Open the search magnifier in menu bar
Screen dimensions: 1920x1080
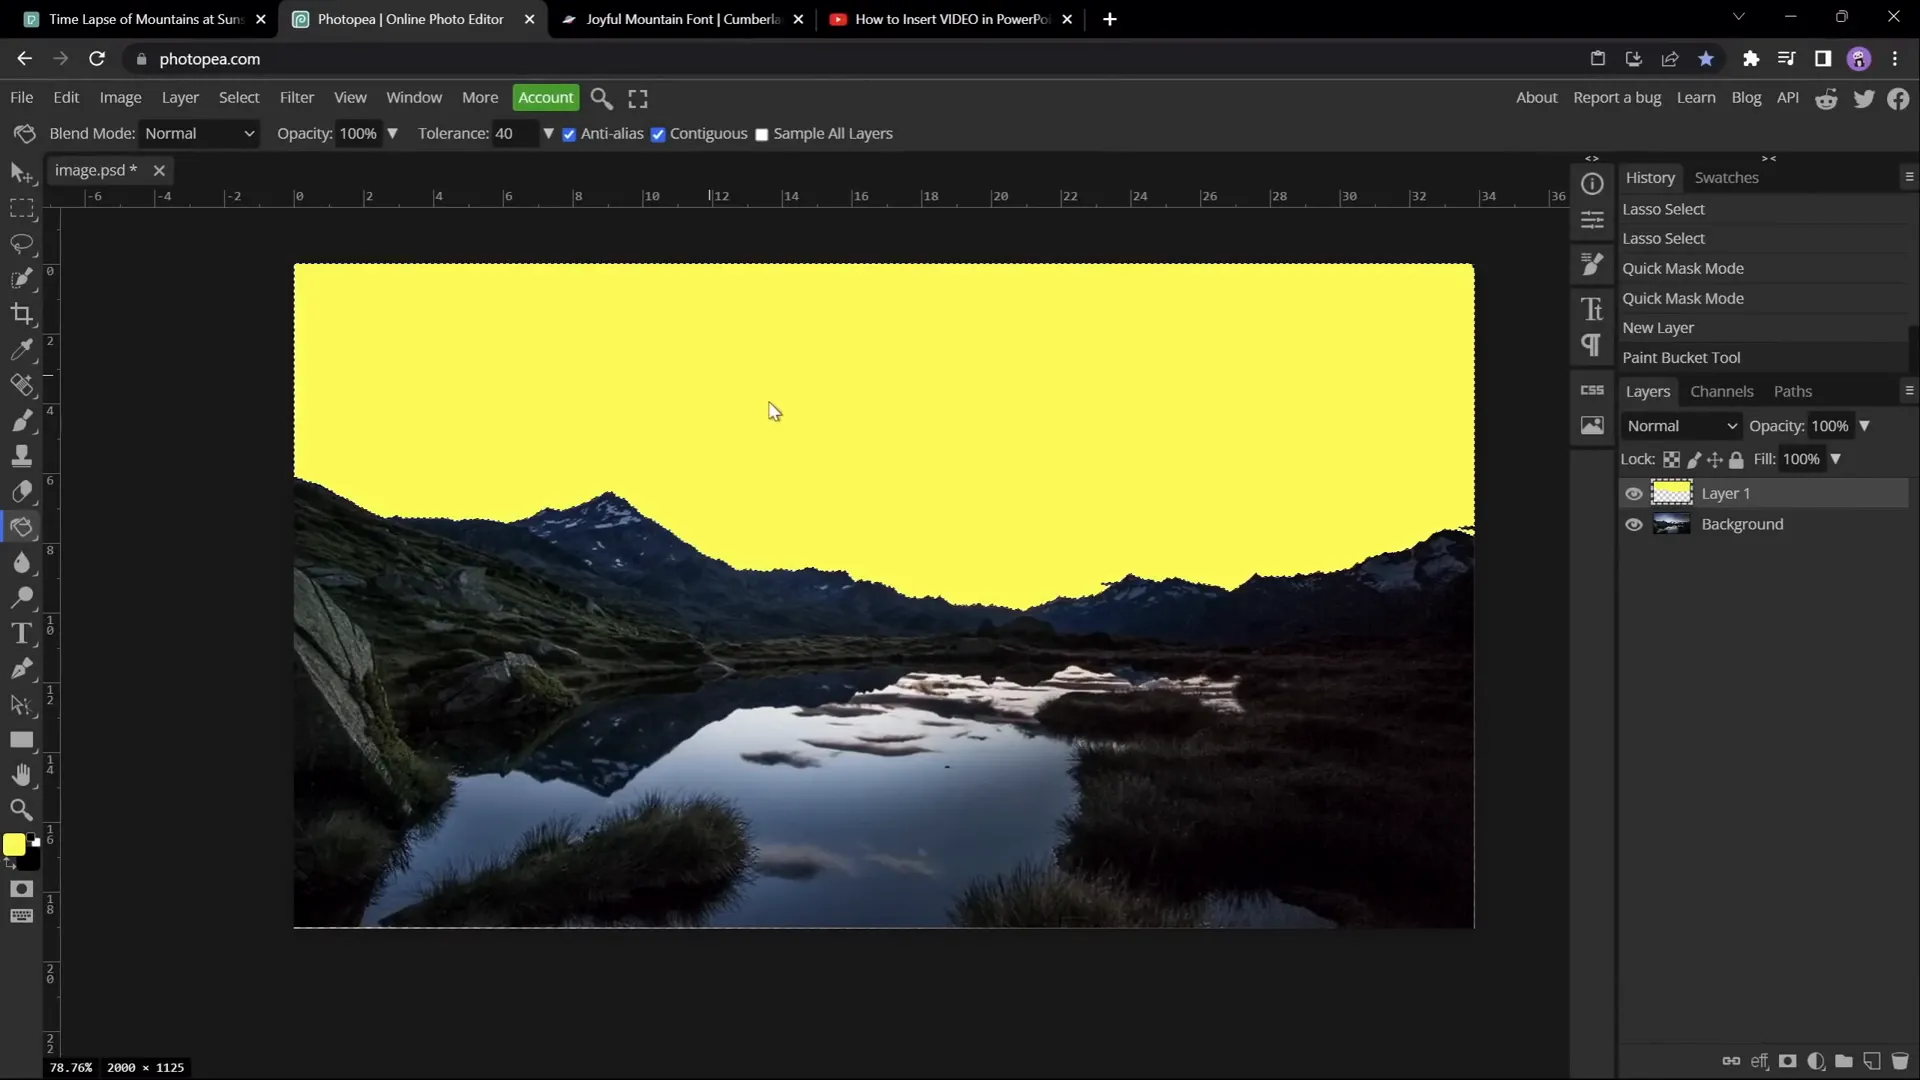(601, 98)
